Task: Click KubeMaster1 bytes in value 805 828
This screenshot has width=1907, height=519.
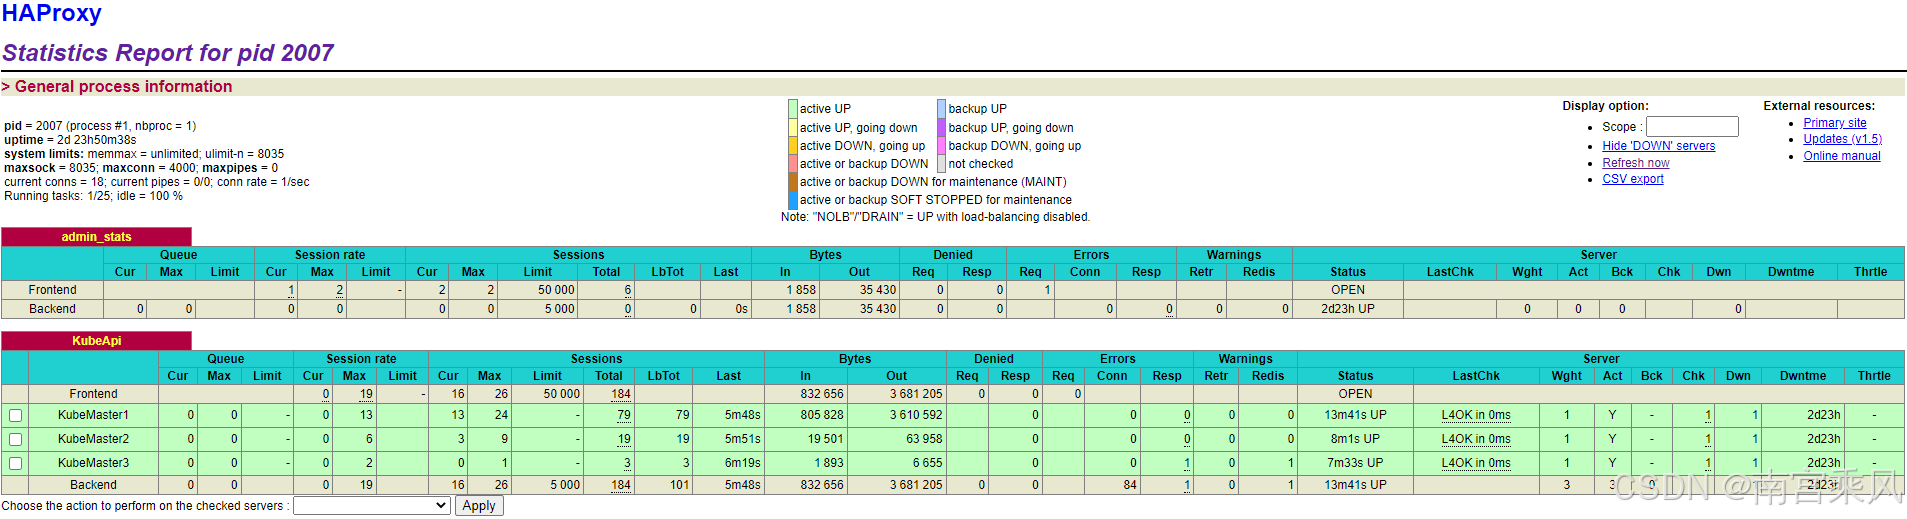Action: [x=821, y=415]
